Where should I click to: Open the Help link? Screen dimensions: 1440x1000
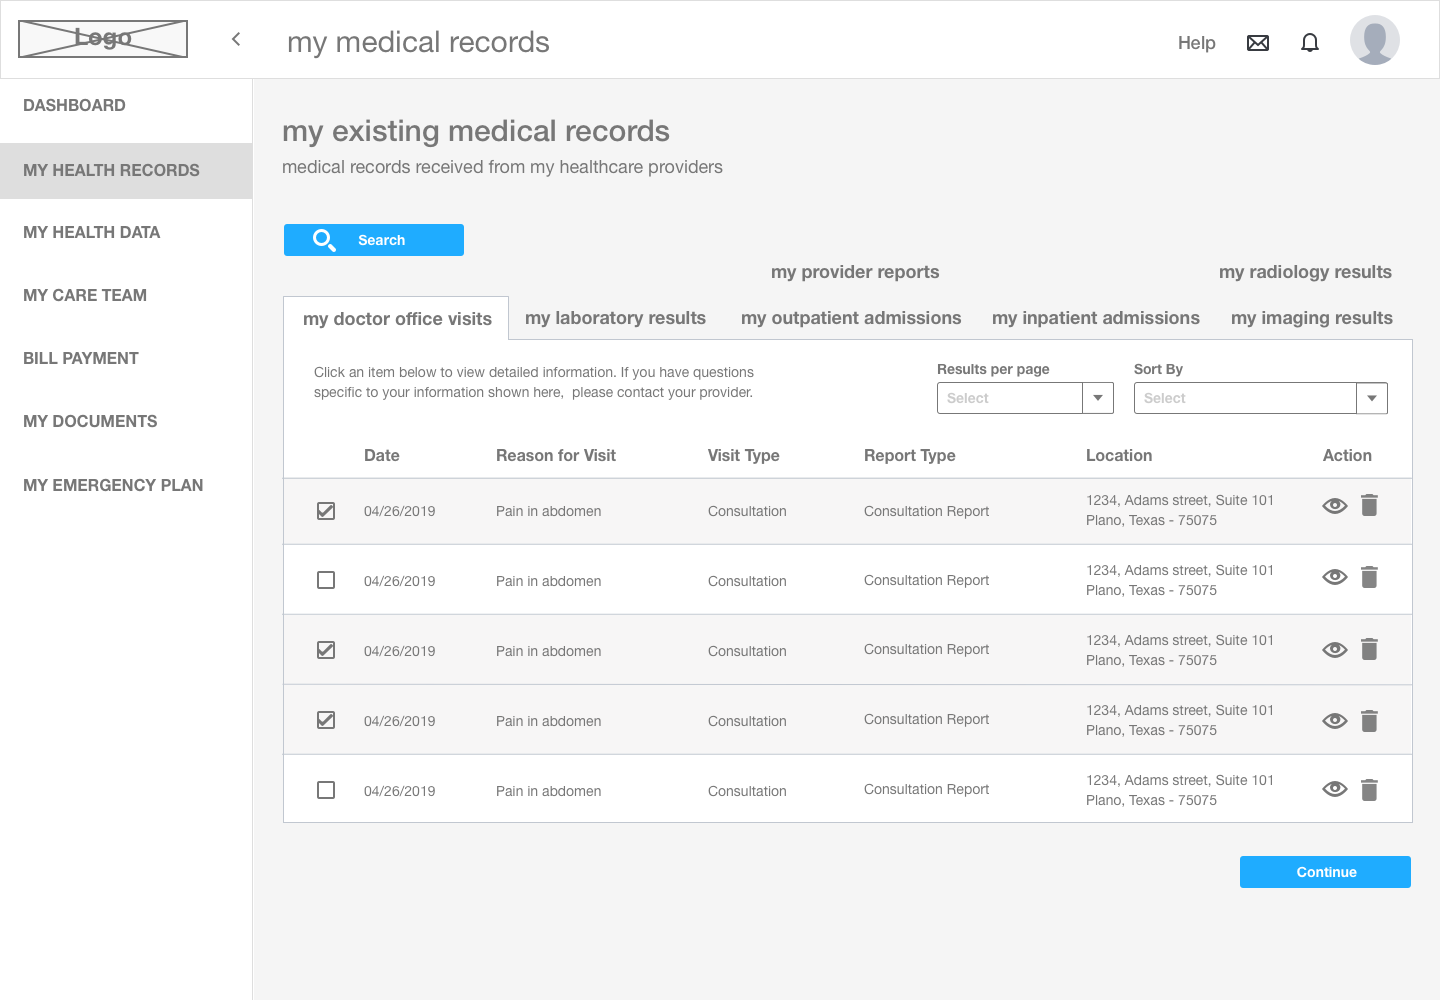point(1196,43)
